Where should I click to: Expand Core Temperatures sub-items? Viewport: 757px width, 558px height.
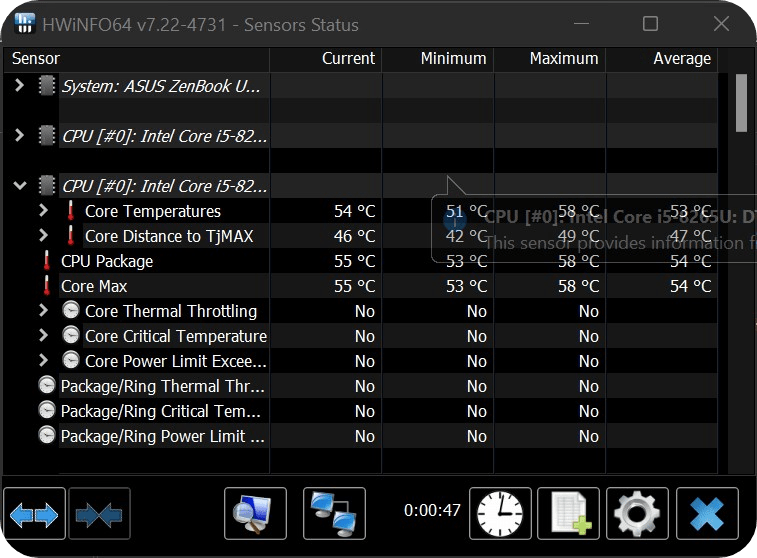(43, 210)
